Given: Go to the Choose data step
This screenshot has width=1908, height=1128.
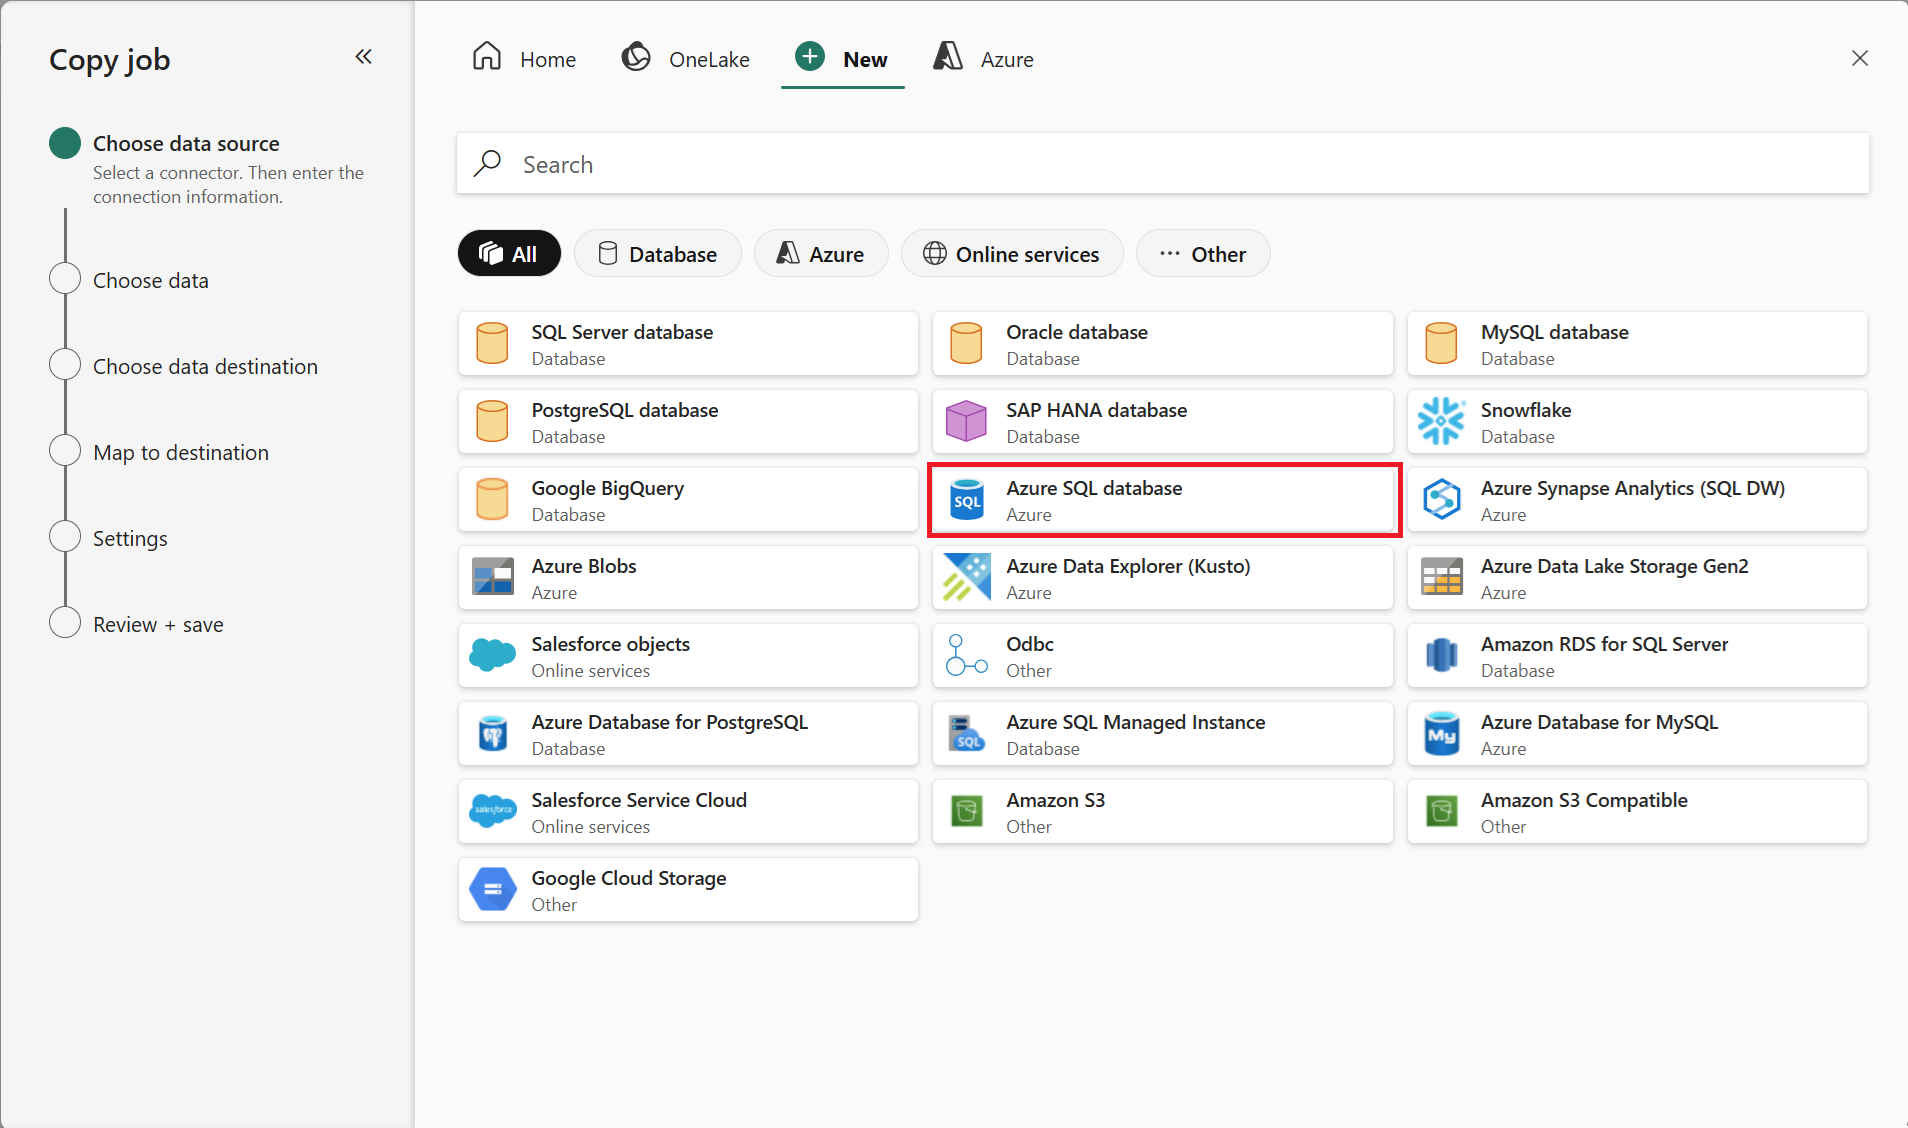Looking at the screenshot, I should pos(151,281).
